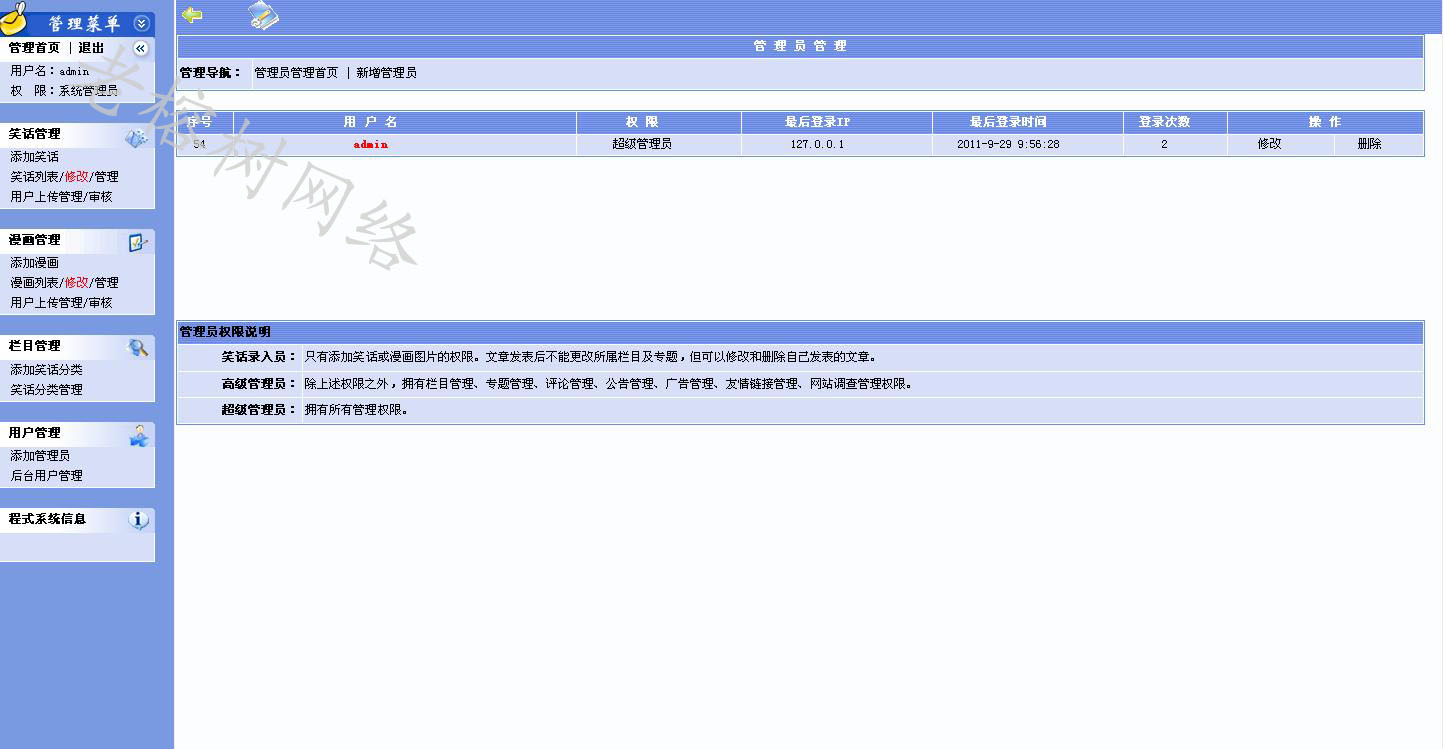Screen dimensions: 1444x749
Task: Click the 程式系统信息 info icon
Action: (x=139, y=520)
